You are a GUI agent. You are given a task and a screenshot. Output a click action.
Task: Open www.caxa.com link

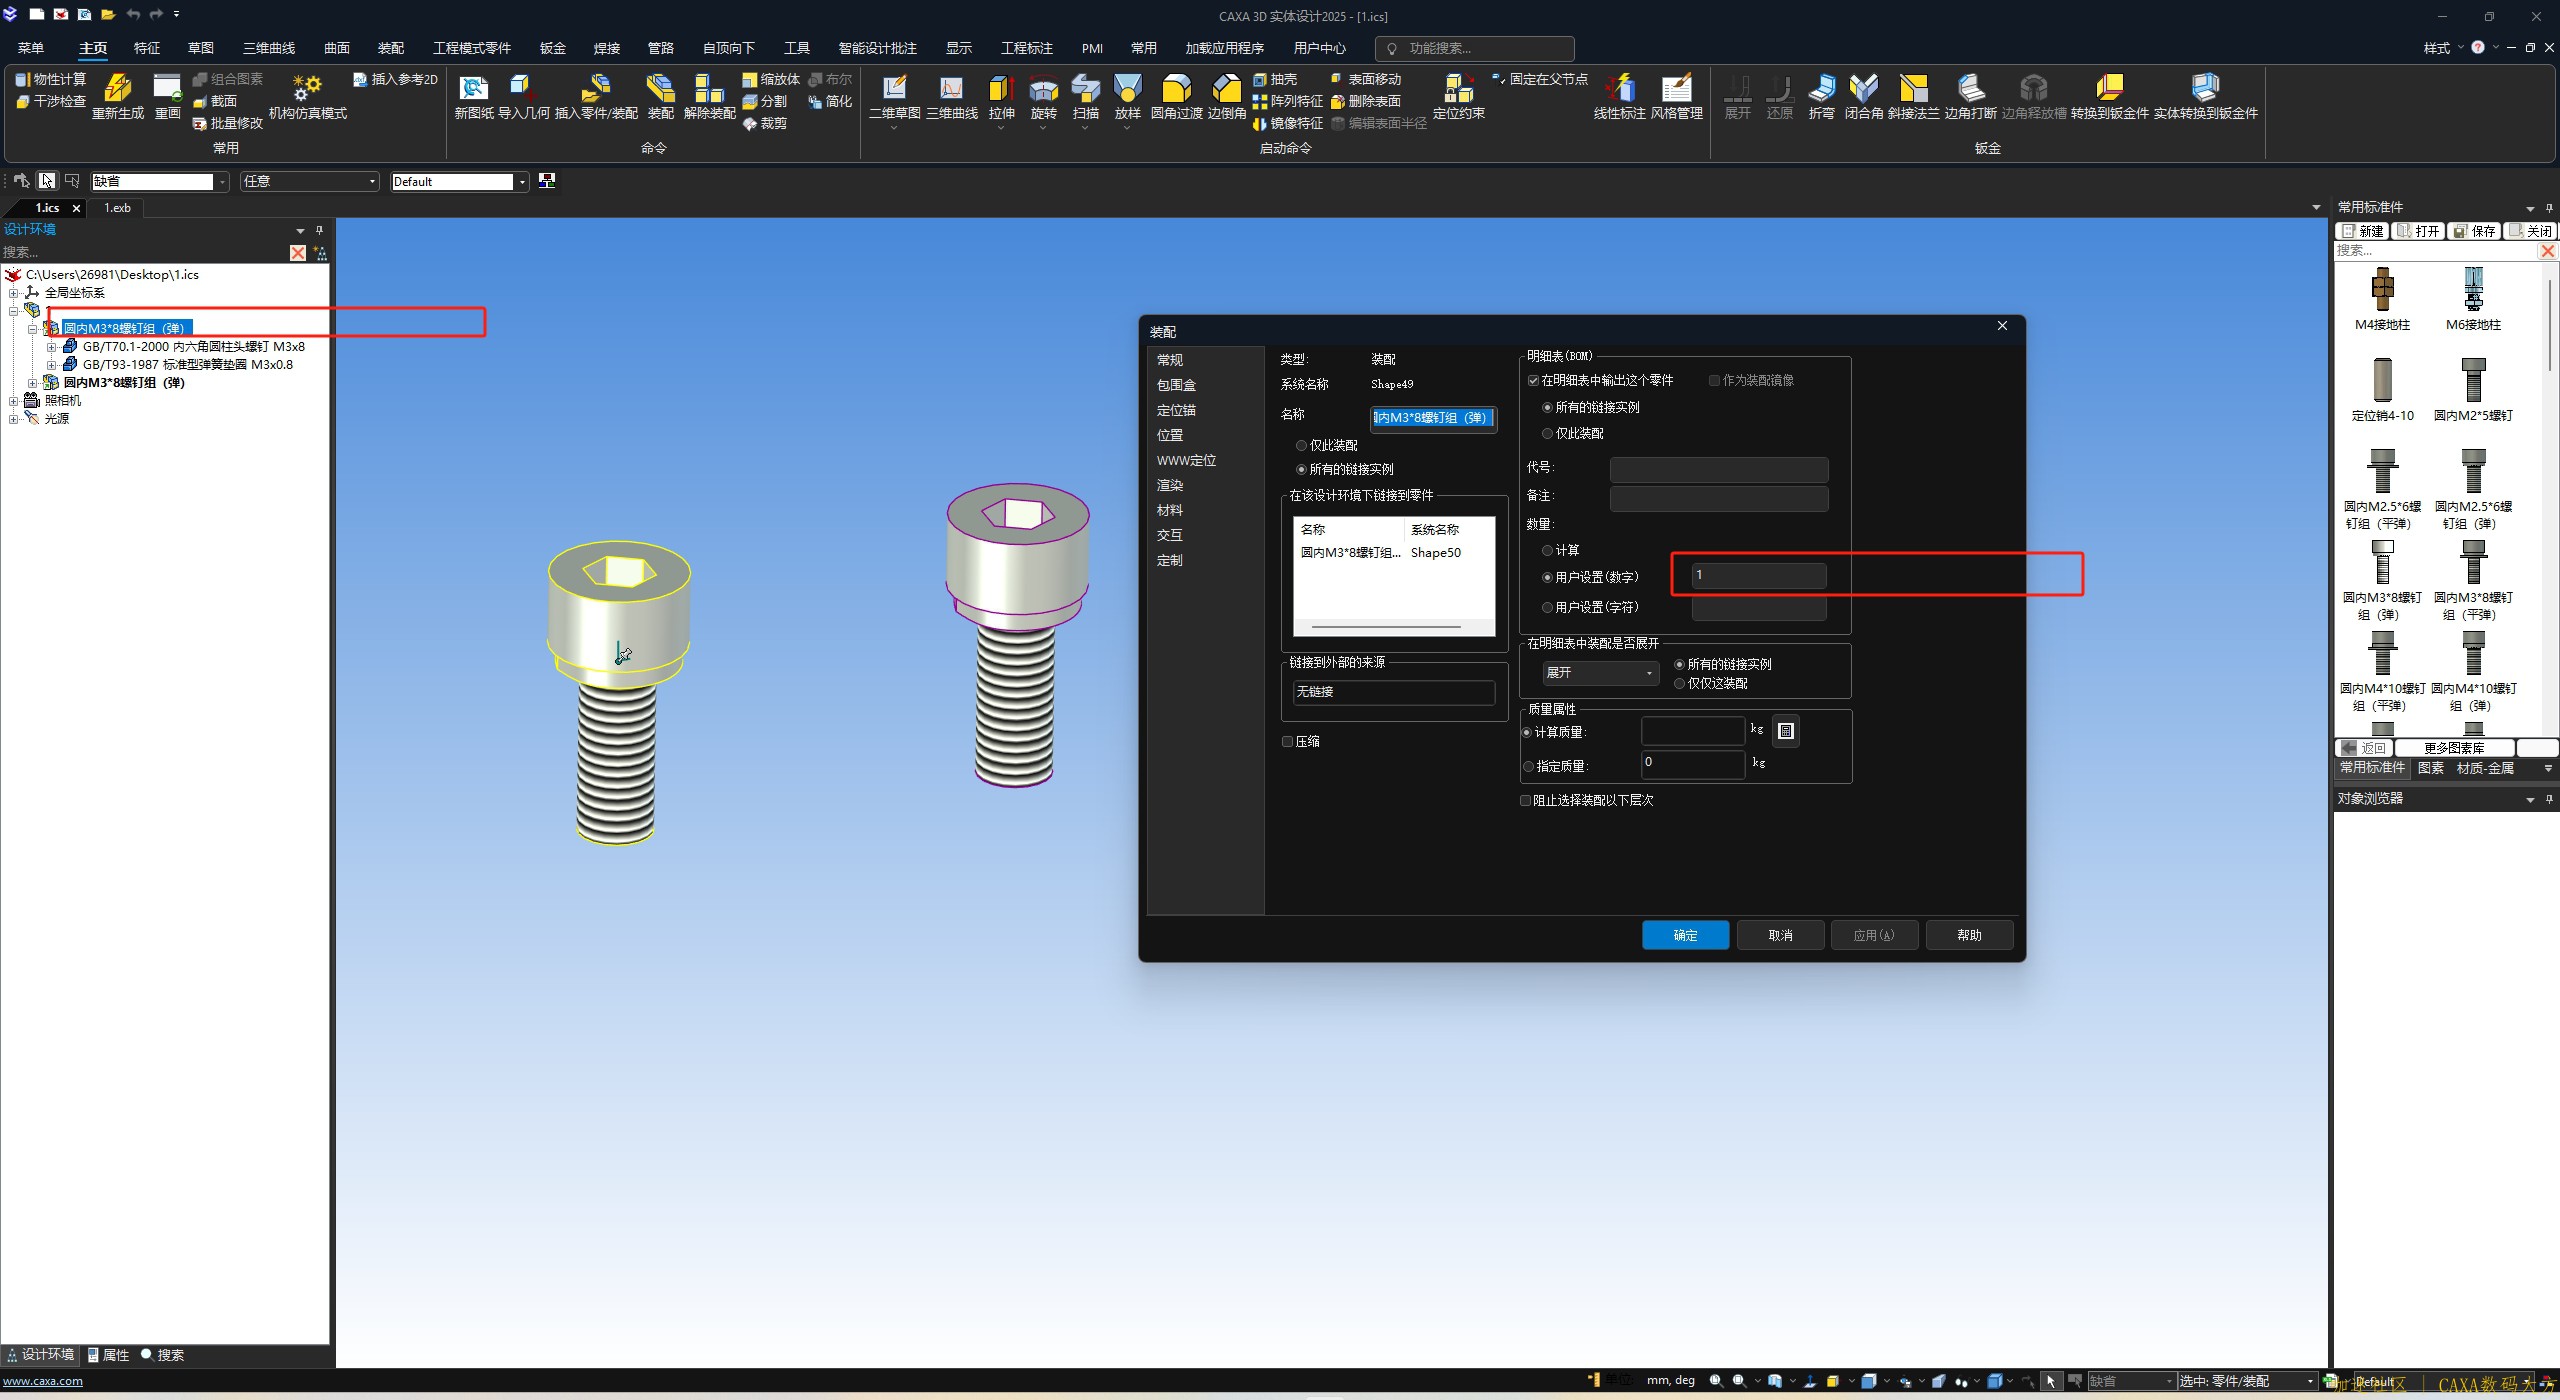43,1381
